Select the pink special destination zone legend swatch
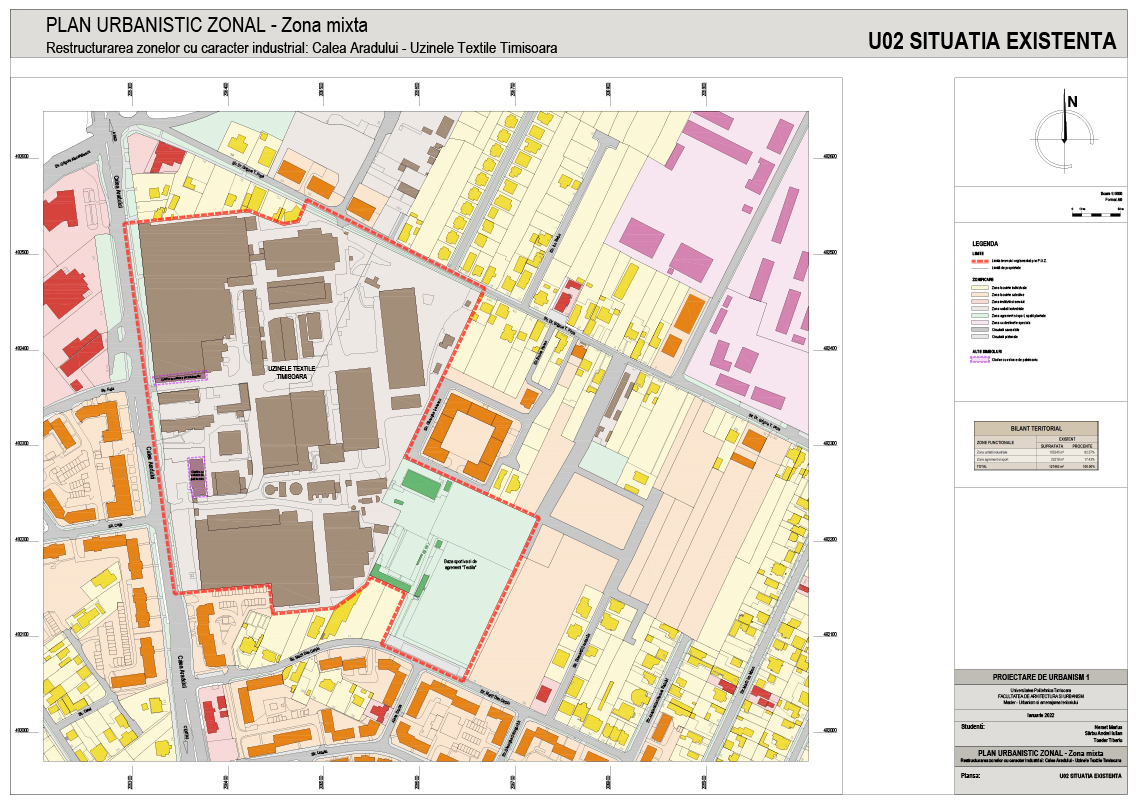 click(x=980, y=323)
